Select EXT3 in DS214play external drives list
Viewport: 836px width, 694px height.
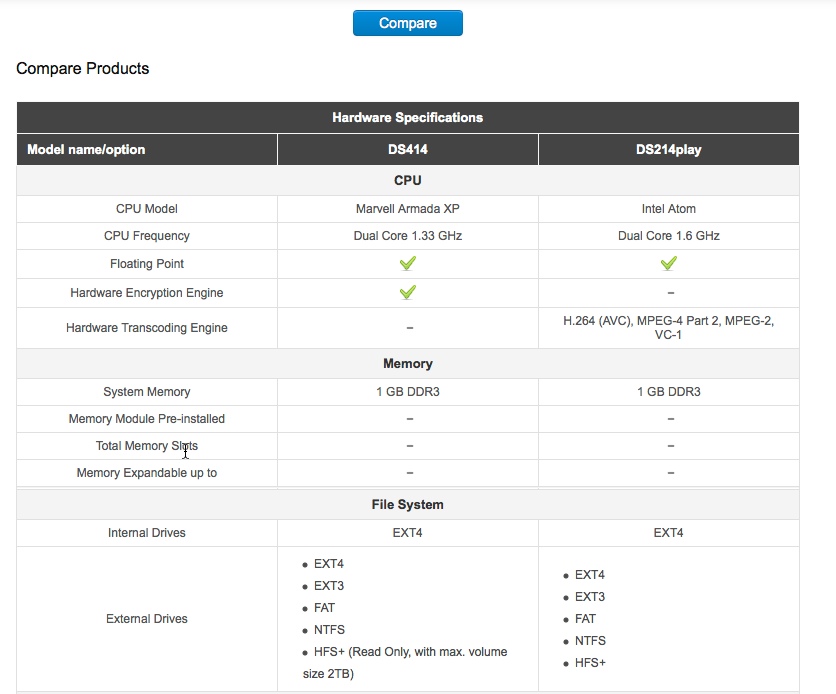click(x=590, y=596)
